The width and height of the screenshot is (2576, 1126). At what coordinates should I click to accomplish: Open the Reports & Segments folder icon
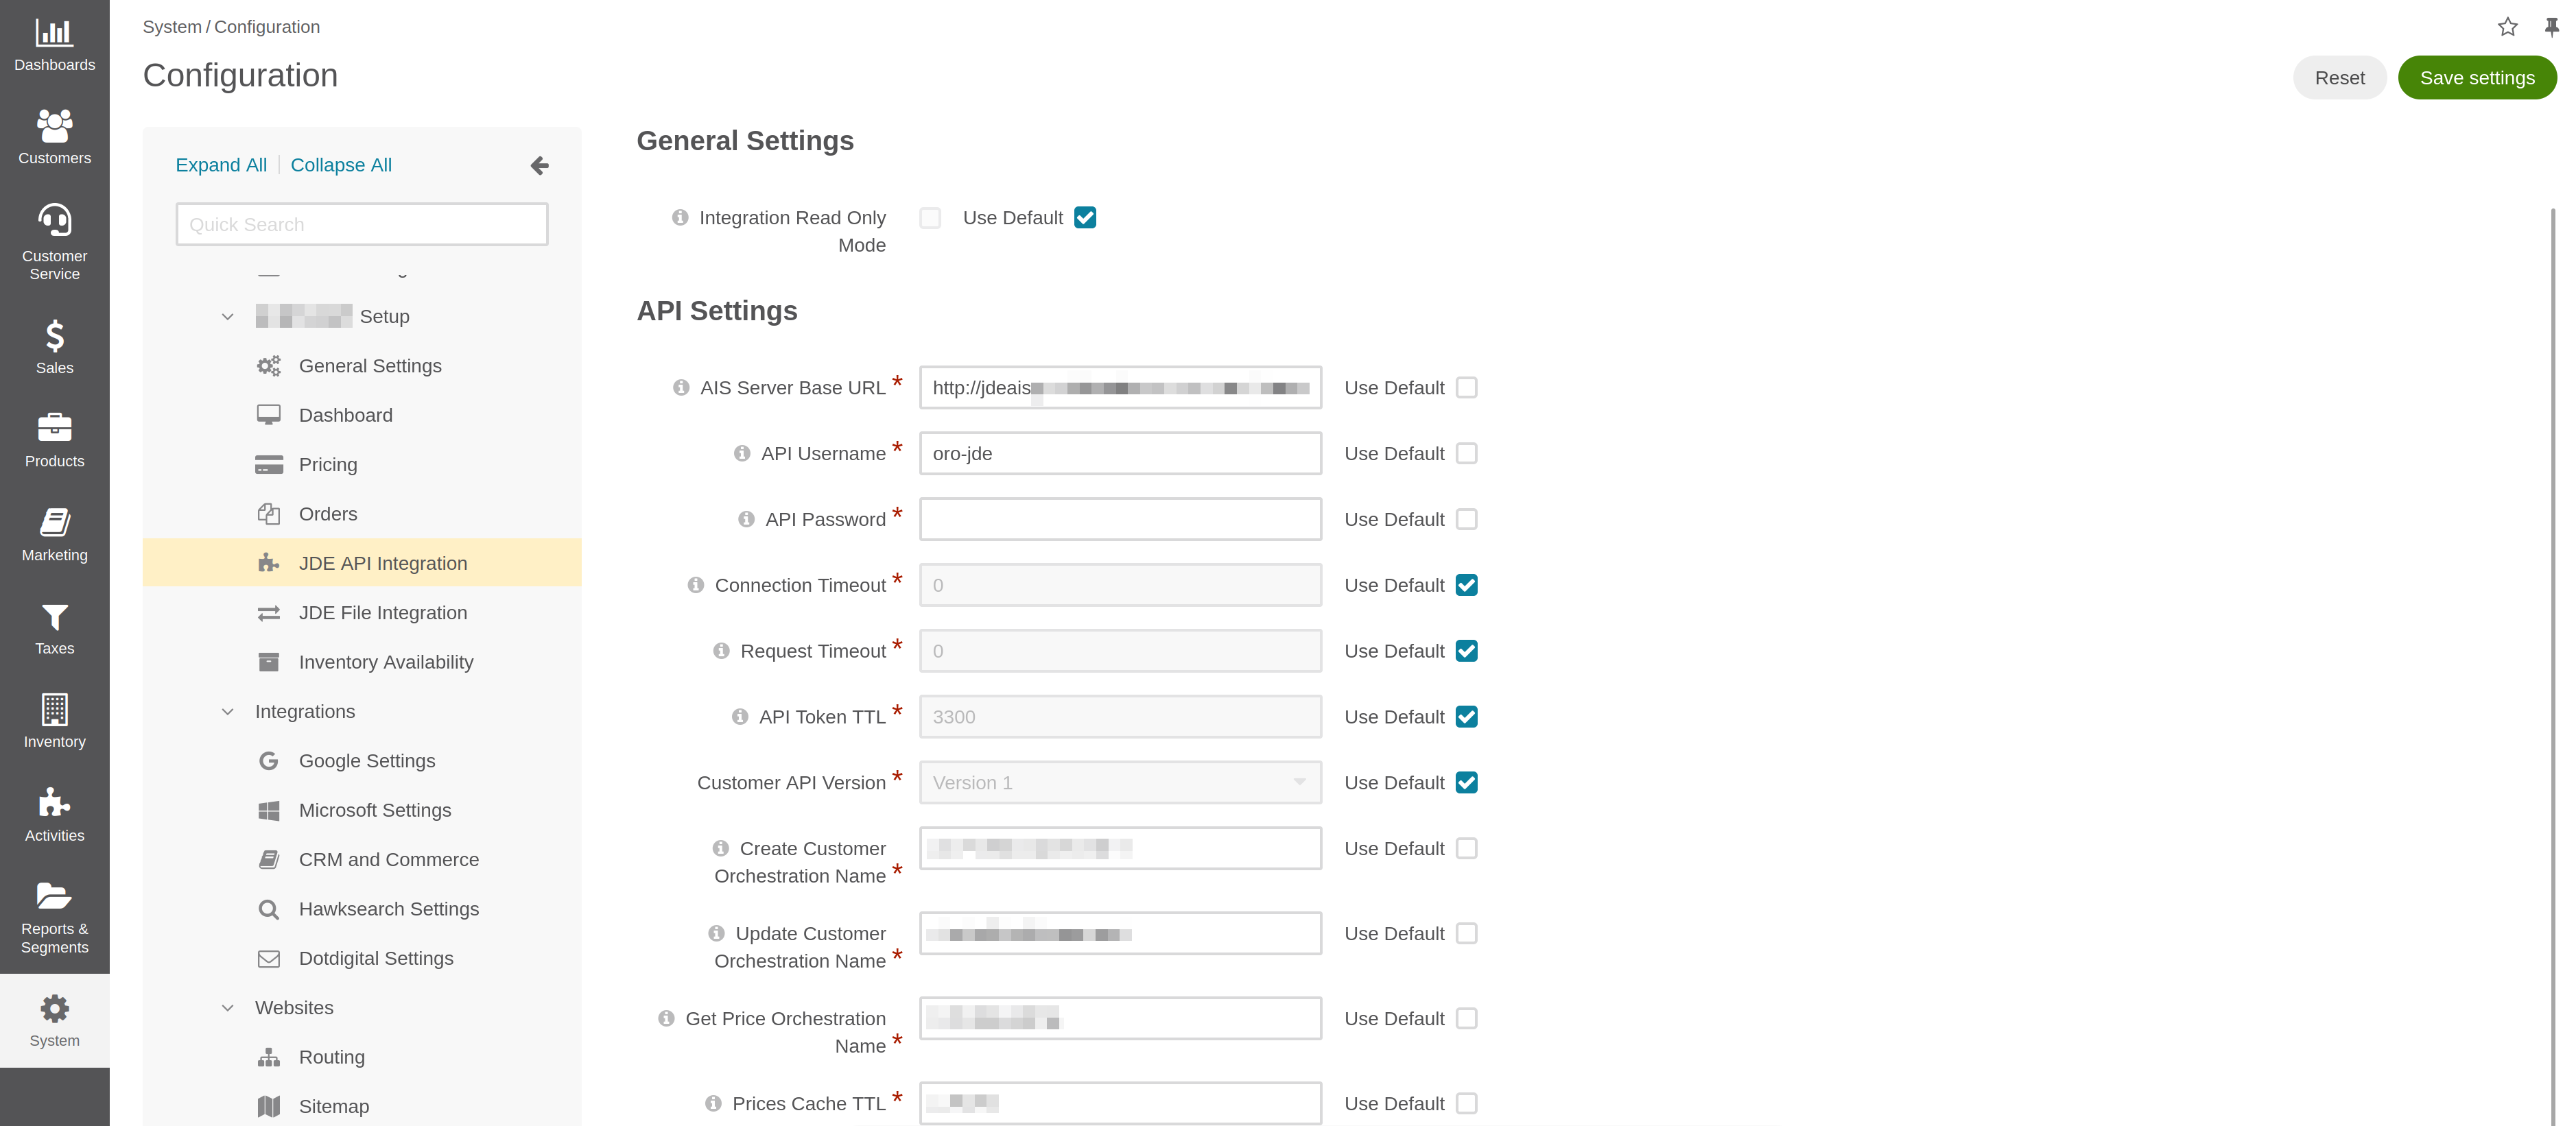(54, 897)
